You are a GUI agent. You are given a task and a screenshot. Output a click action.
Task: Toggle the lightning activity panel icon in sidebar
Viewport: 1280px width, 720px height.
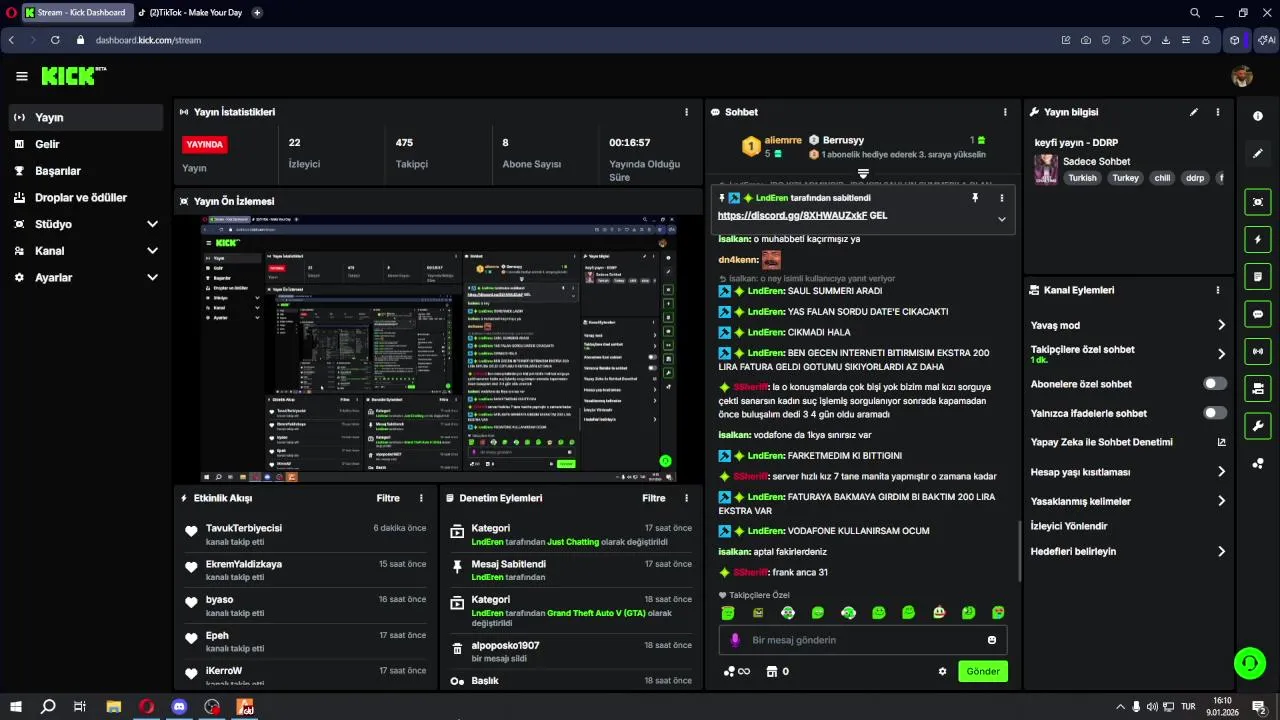coord(1258,239)
